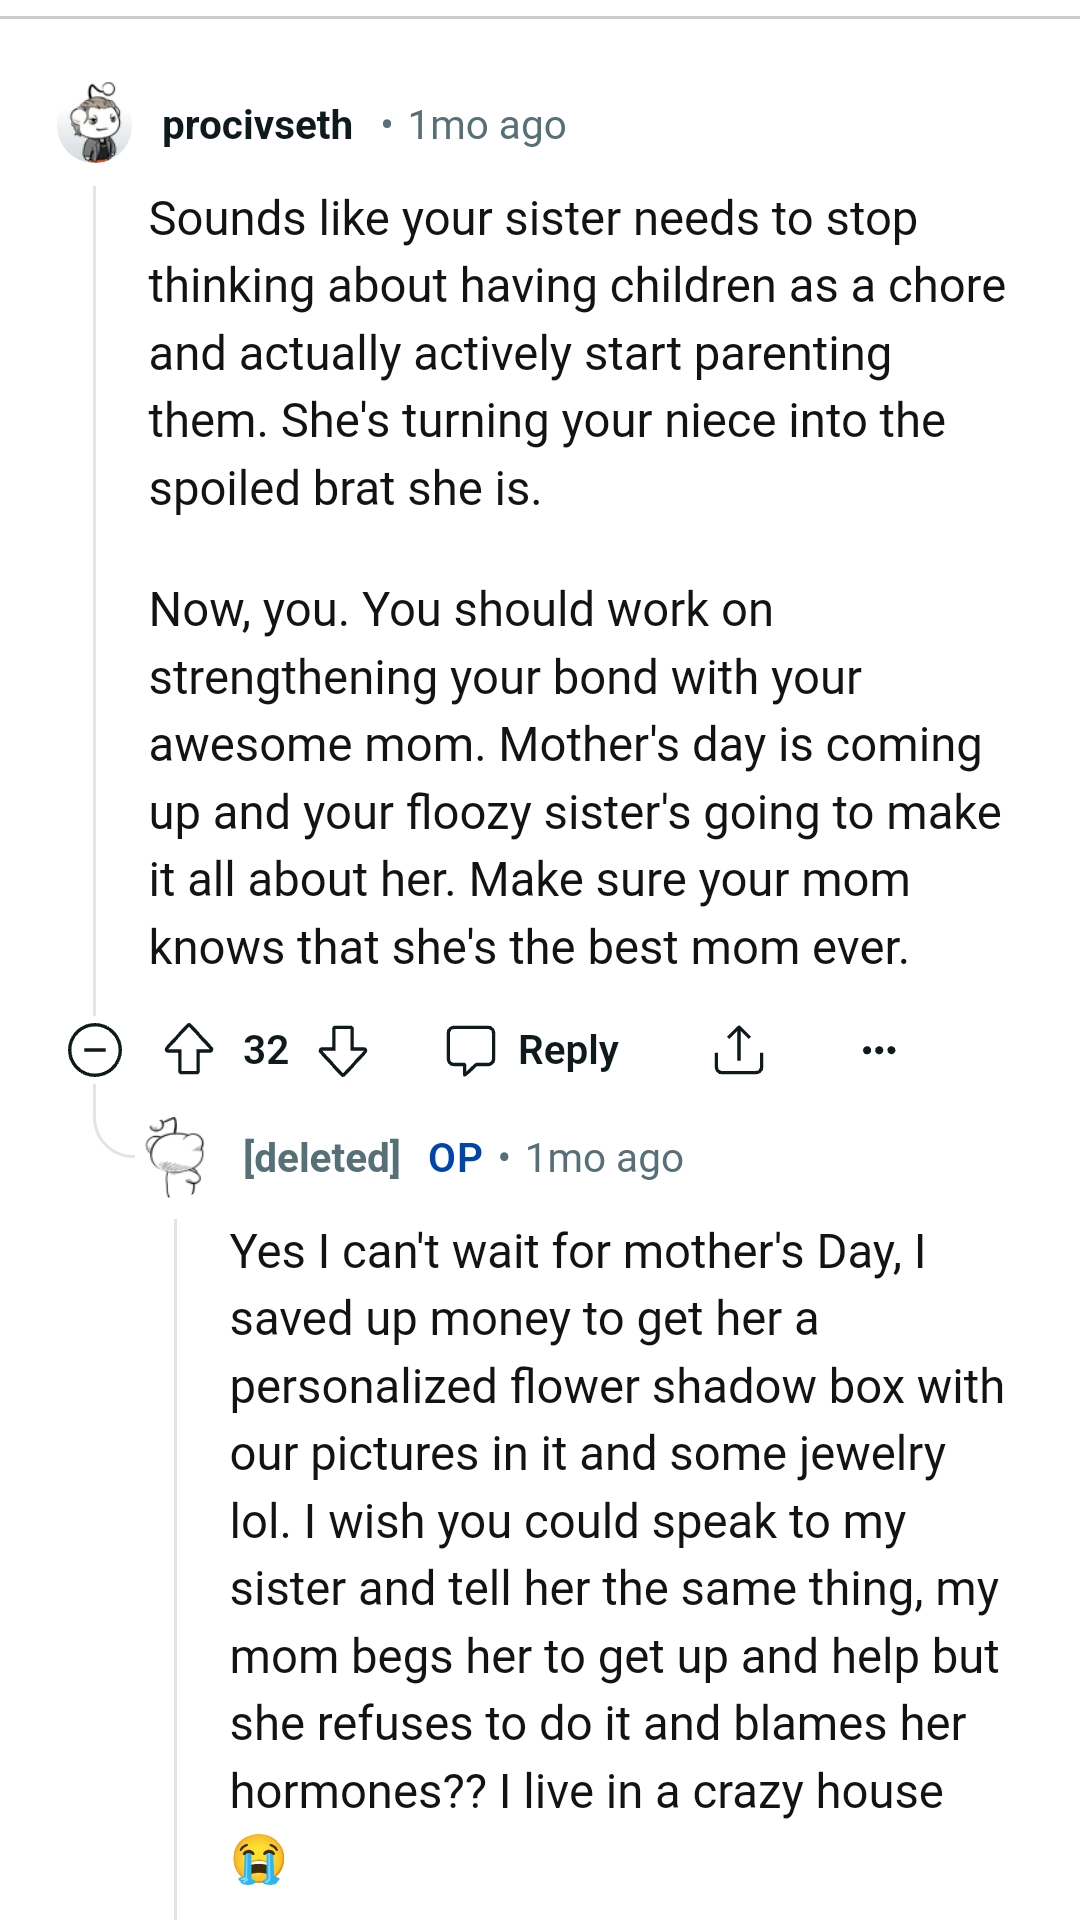The width and height of the screenshot is (1080, 1920).
Task: Click the Reply button
Action: tap(566, 1049)
